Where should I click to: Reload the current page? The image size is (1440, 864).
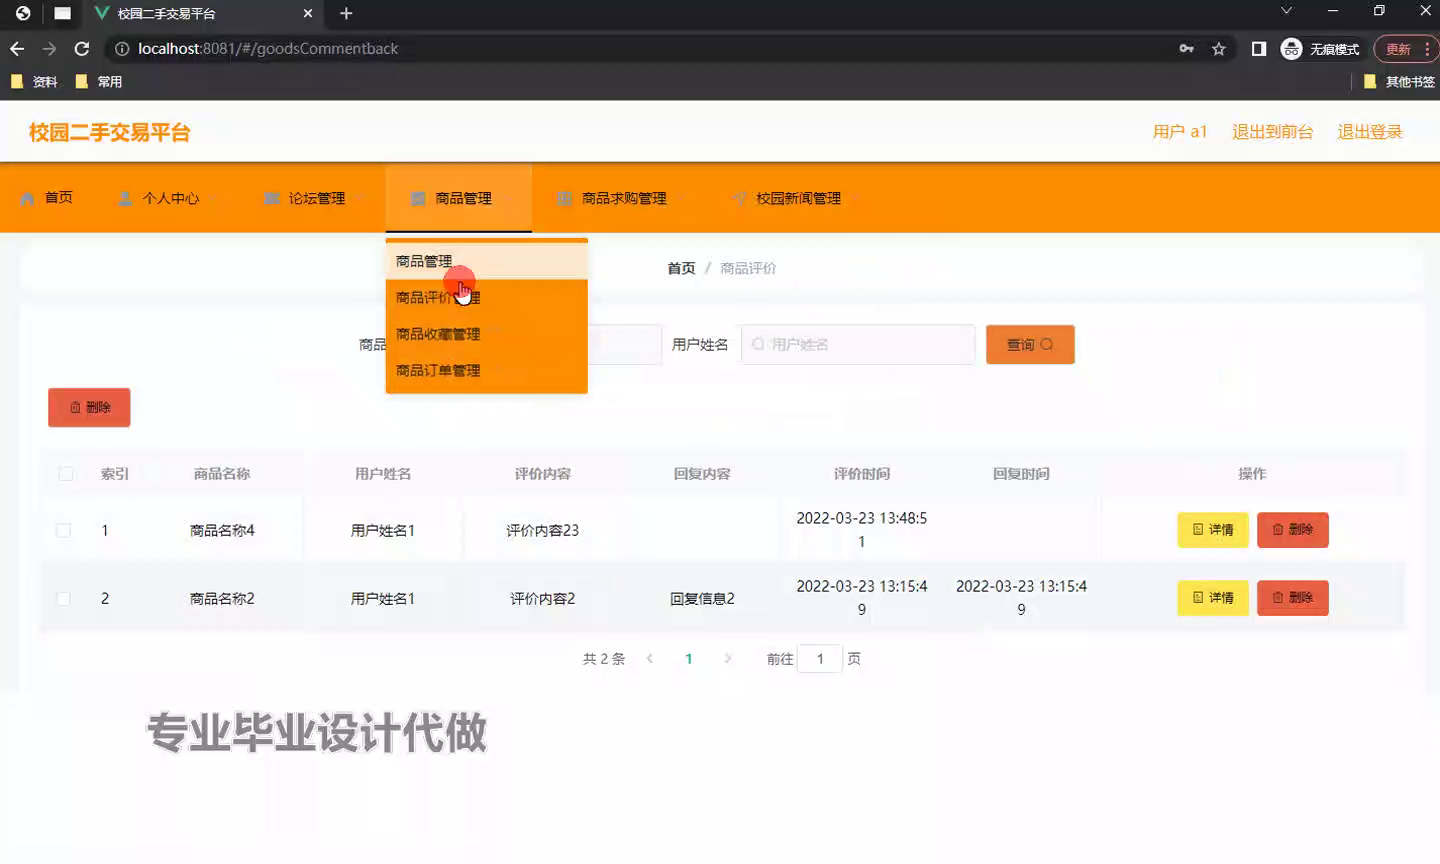click(82, 48)
